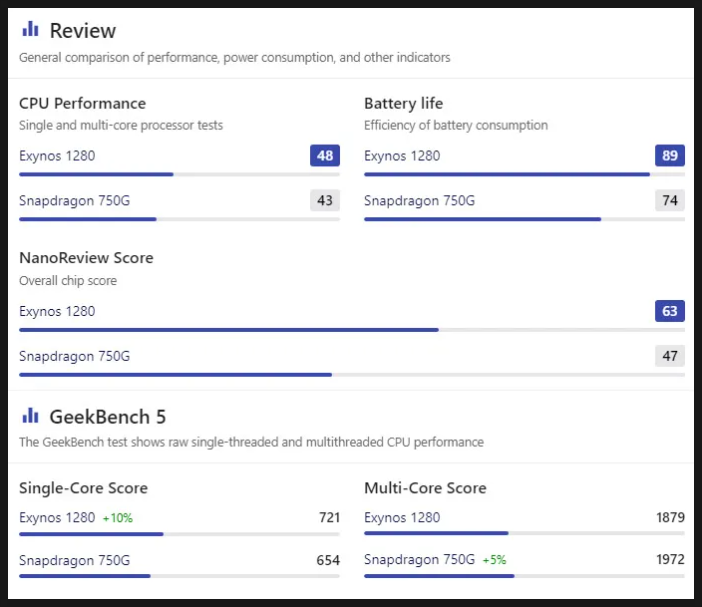This screenshot has height=607, width=702.
Task: Click the +10% indicator next to Exynos 1280
Action: click(118, 518)
